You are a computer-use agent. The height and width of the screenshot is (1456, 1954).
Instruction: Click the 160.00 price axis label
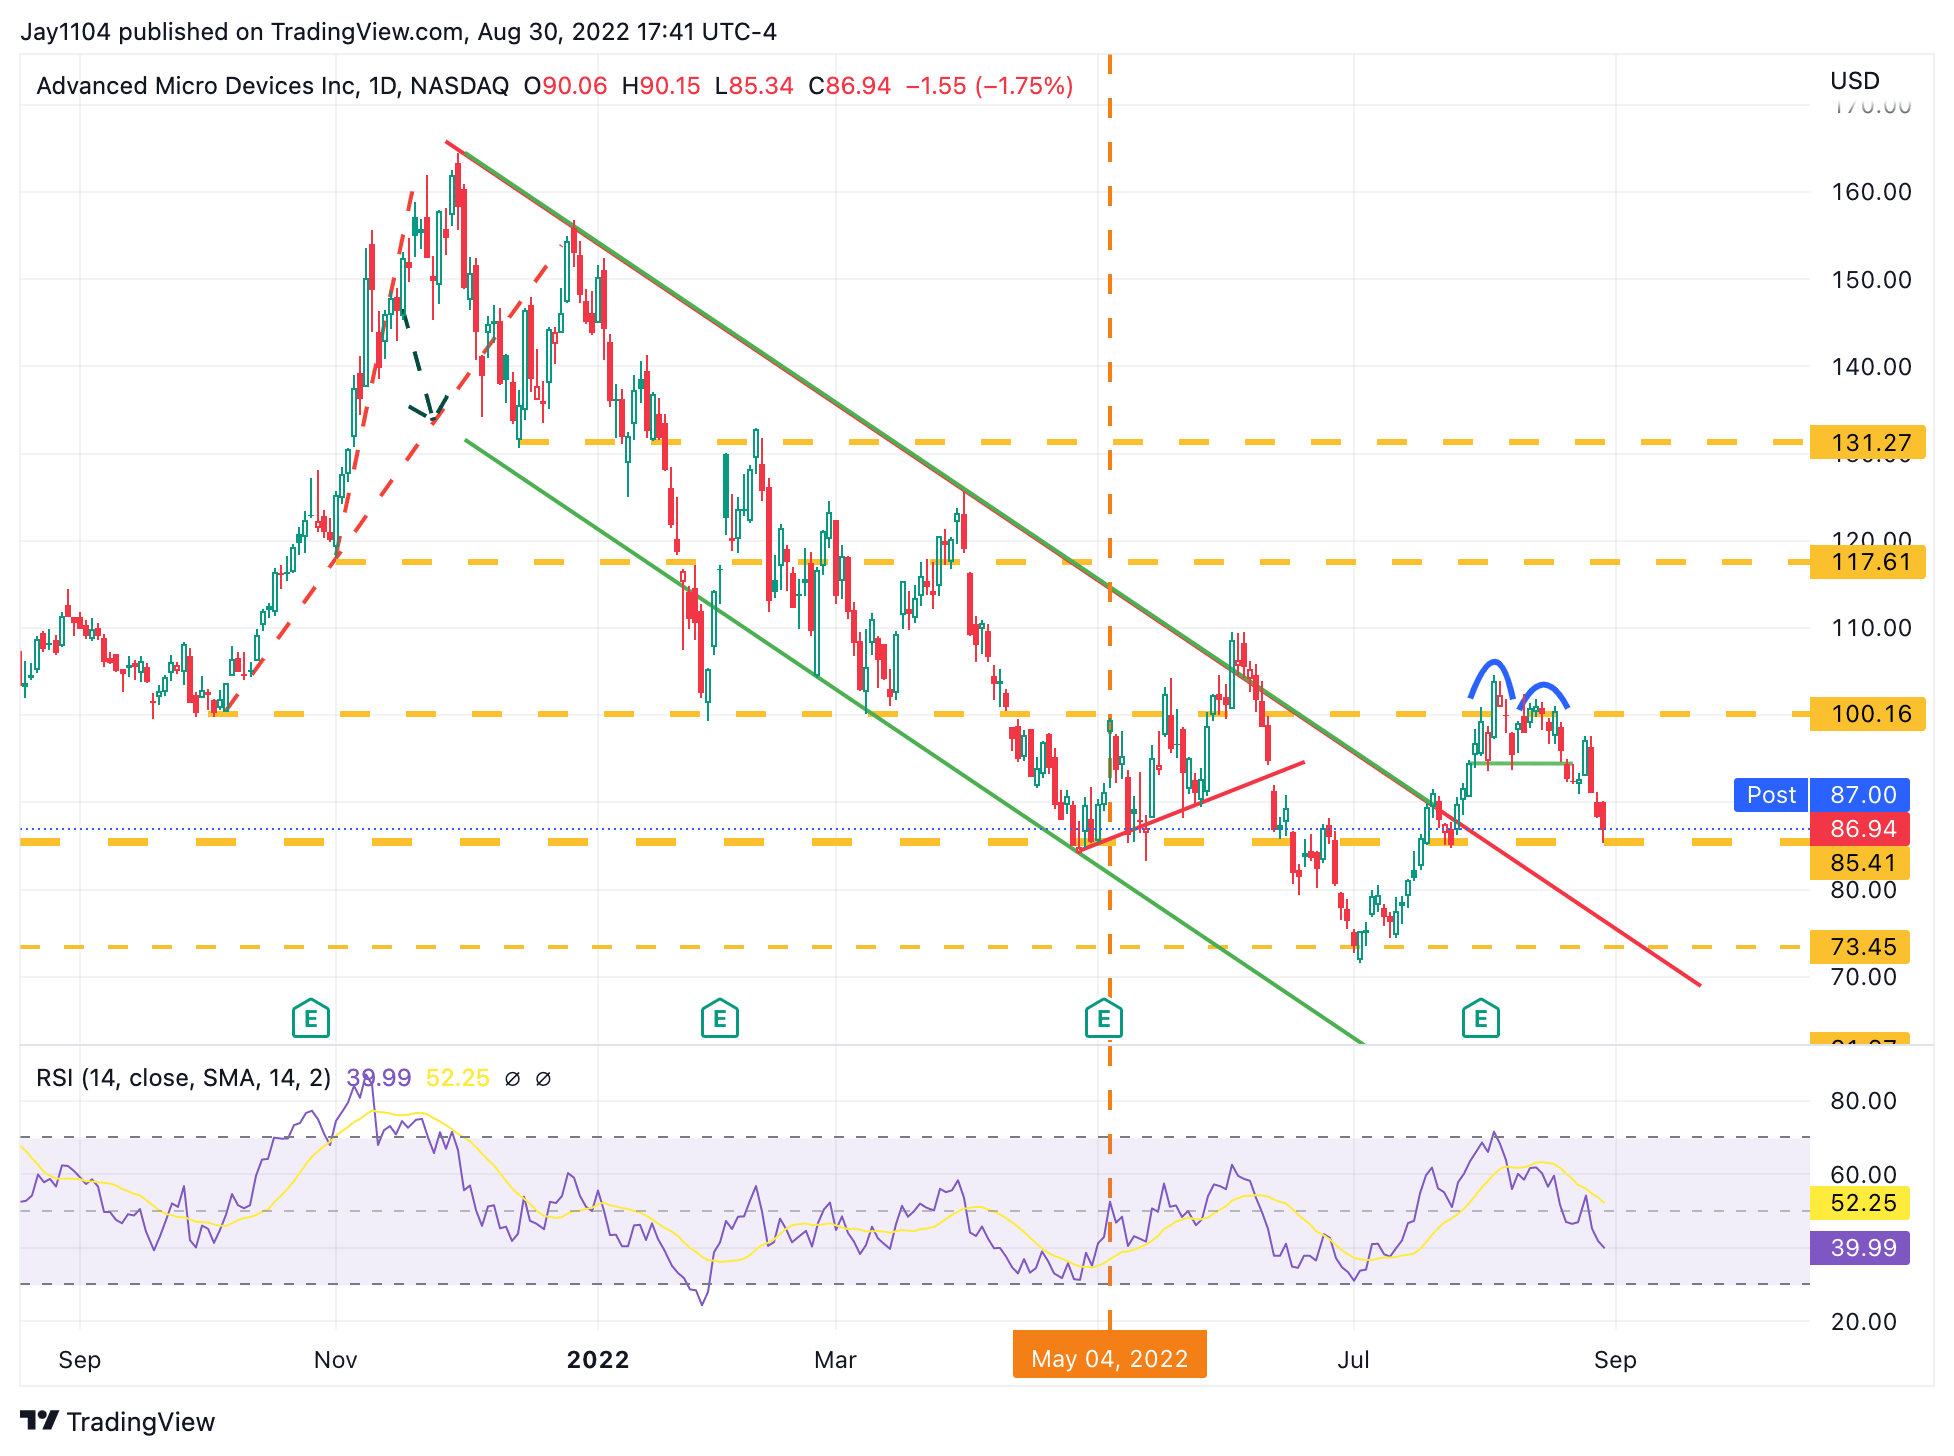(1871, 192)
